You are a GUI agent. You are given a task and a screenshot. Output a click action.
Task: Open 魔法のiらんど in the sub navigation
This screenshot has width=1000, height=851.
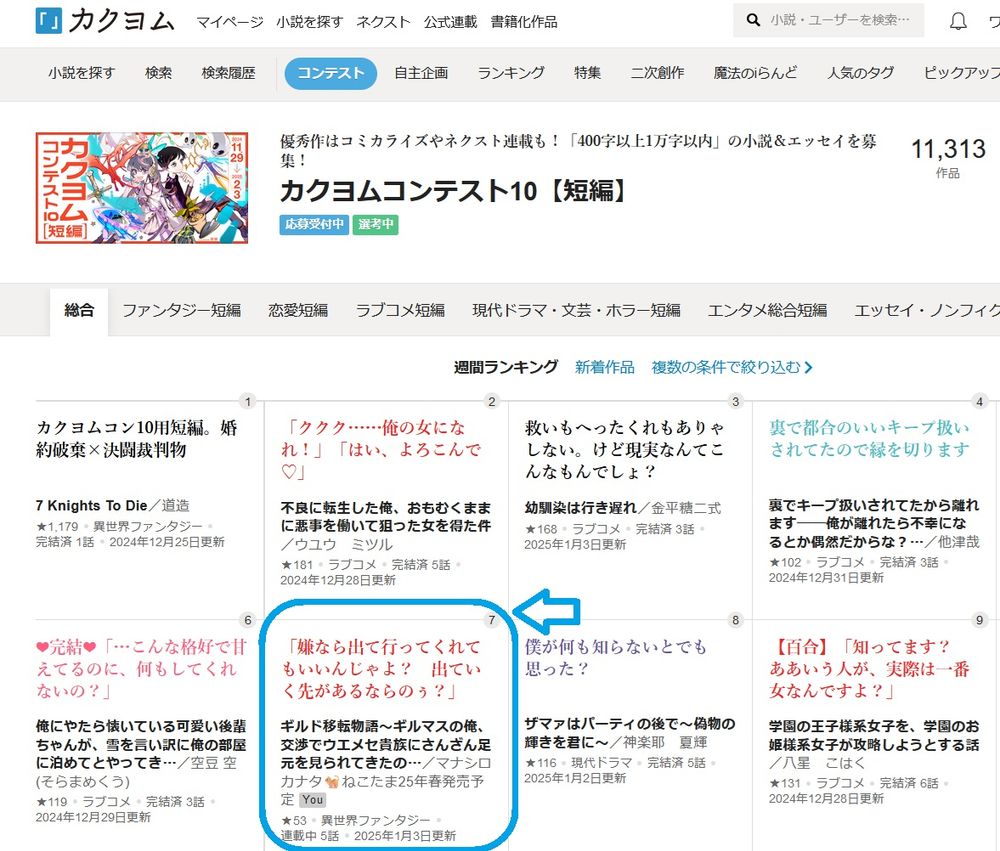tap(755, 73)
